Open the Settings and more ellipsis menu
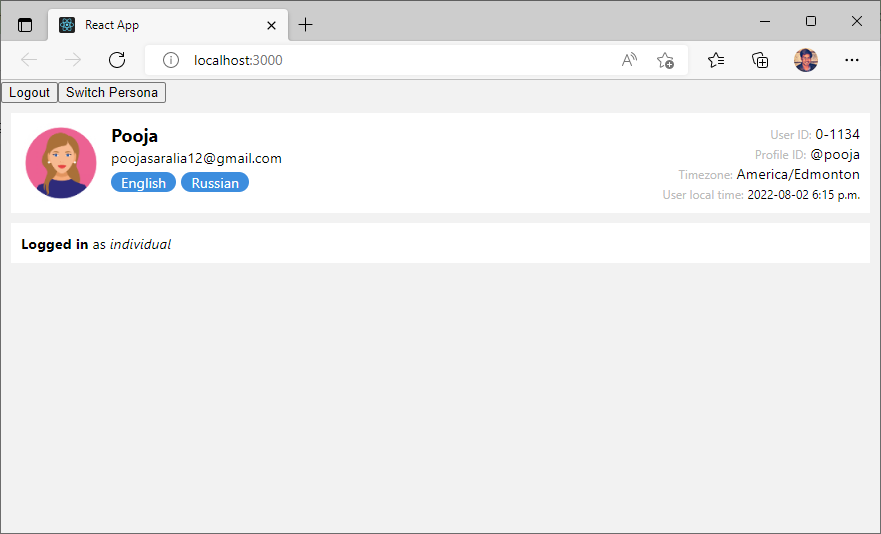Viewport: 881px width, 534px height. pos(852,60)
